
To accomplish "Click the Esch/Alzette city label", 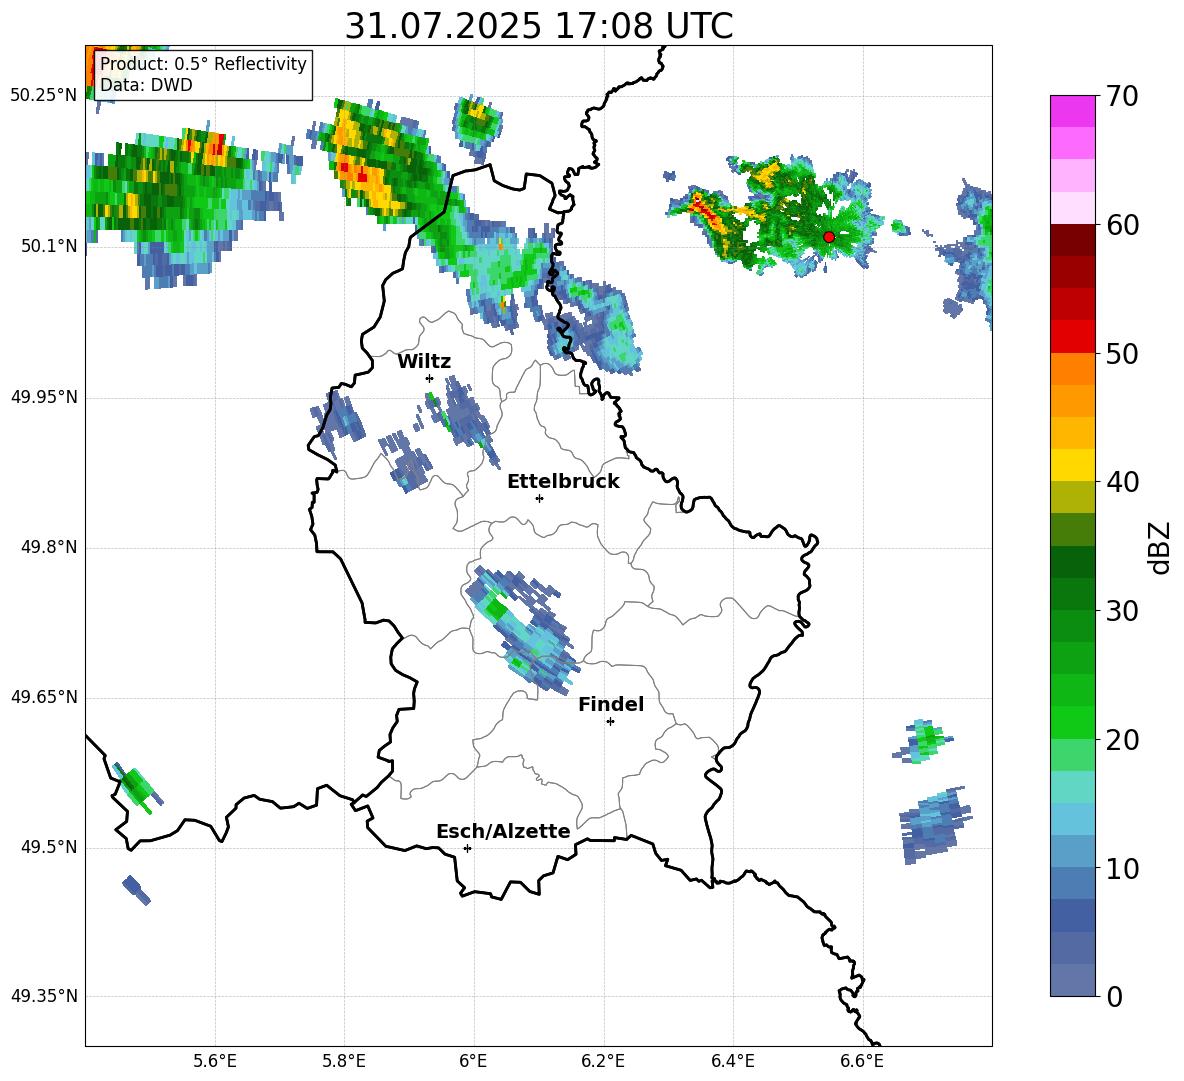I will tap(503, 831).
